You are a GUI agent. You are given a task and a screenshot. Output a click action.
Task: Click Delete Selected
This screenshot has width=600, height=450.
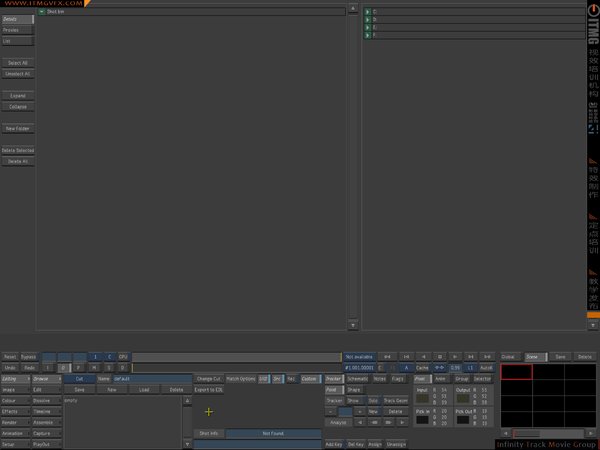pos(18,150)
